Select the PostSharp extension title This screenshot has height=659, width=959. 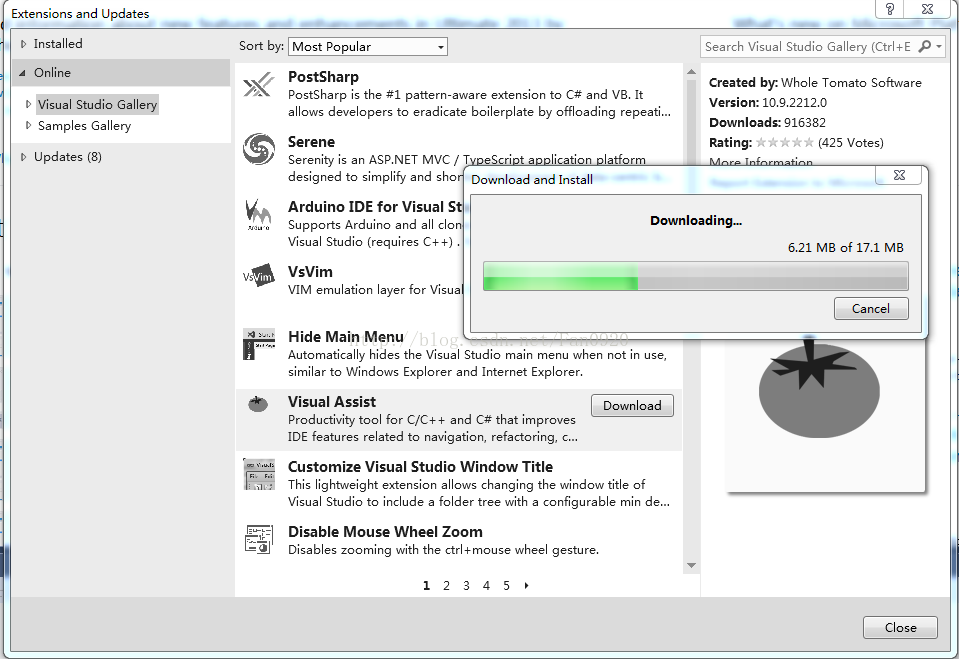click(324, 77)
